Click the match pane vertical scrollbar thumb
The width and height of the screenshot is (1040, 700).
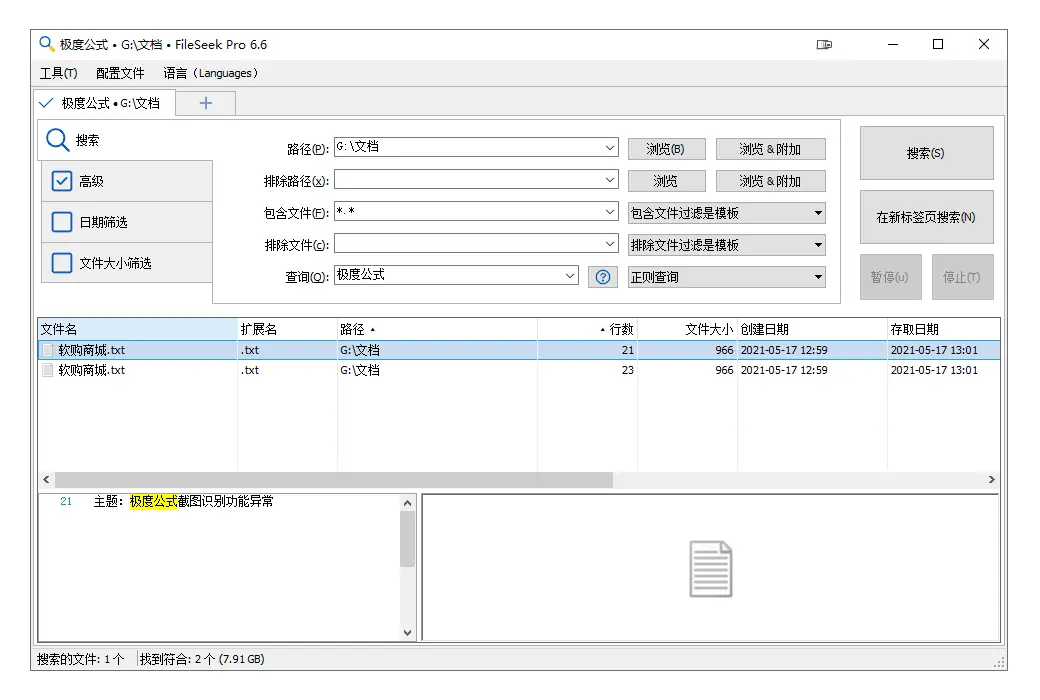tap(407, 539)
